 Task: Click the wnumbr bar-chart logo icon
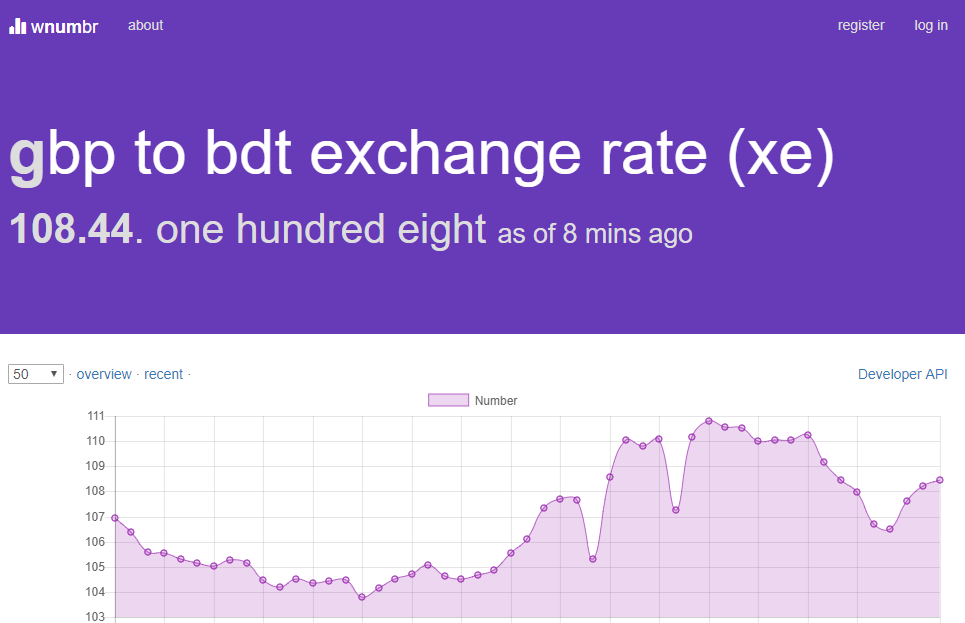tap(18, 26)
